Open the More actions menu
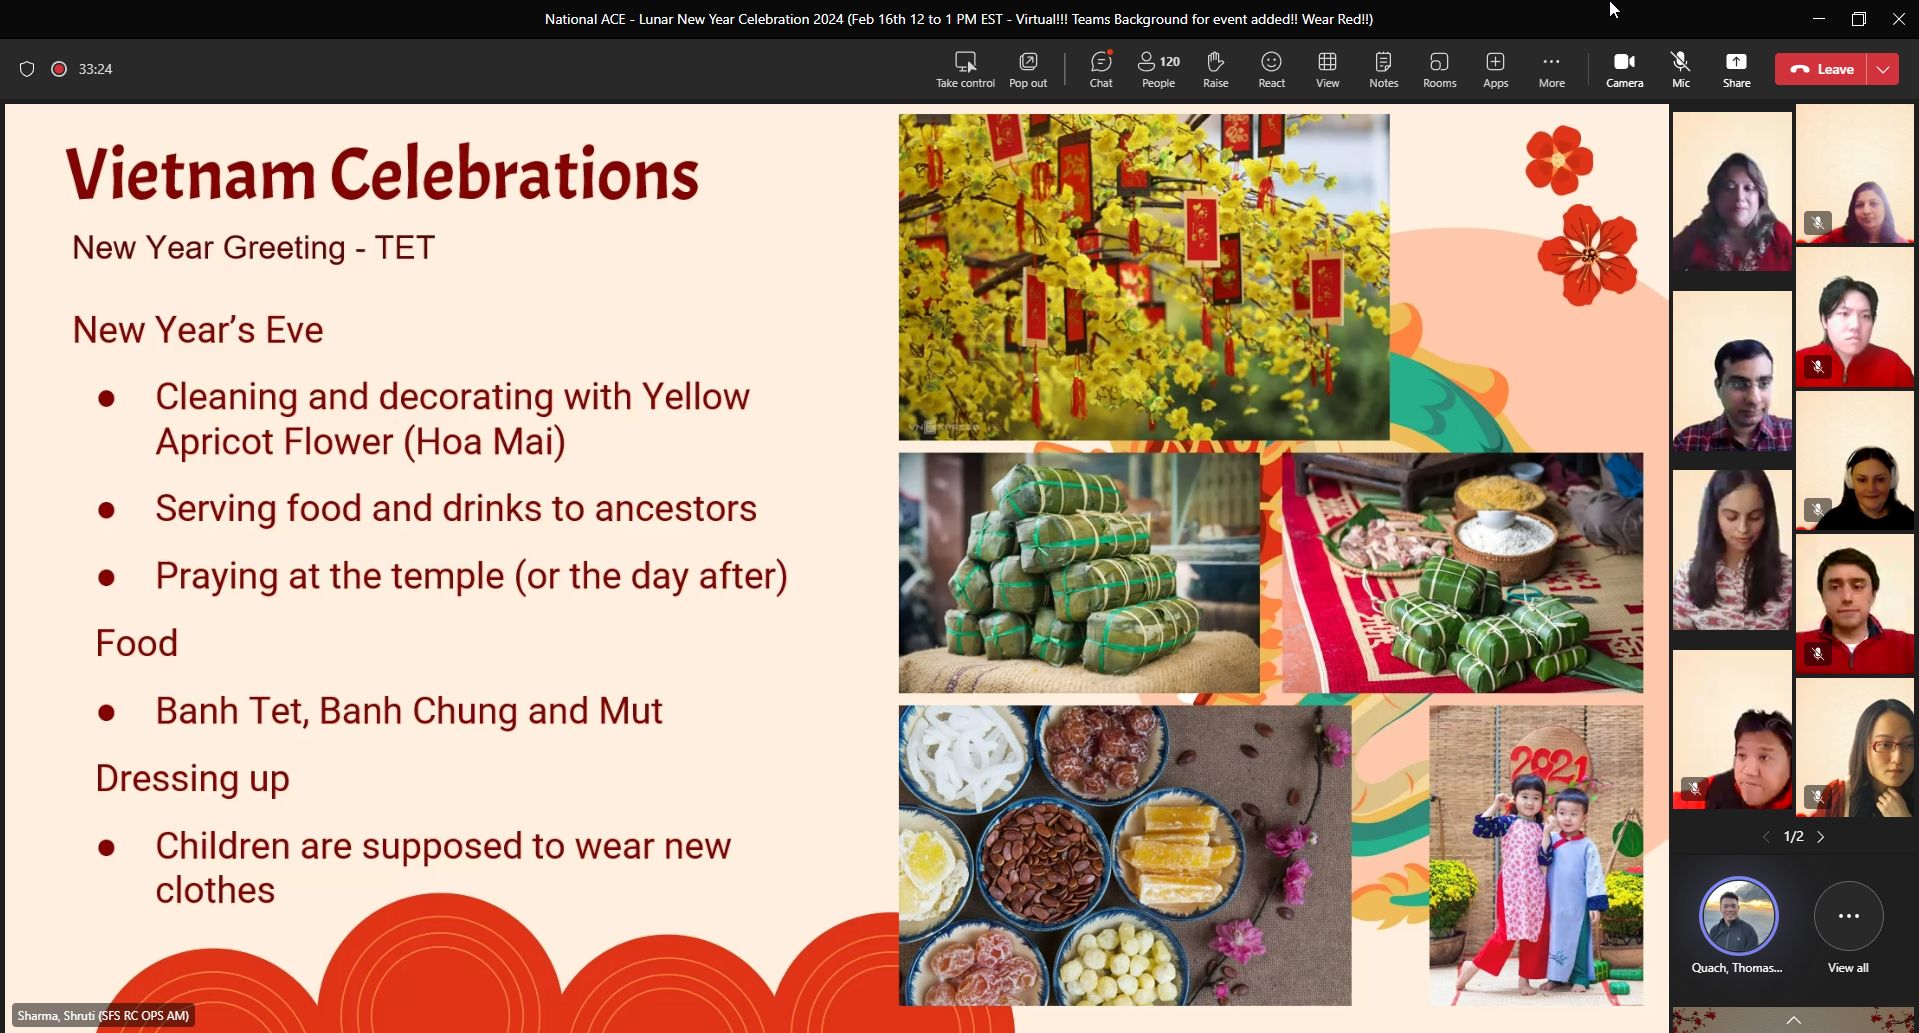Image resolution: width=1919 pixels, height=1033 pixels. click(x=1552, y=69)
